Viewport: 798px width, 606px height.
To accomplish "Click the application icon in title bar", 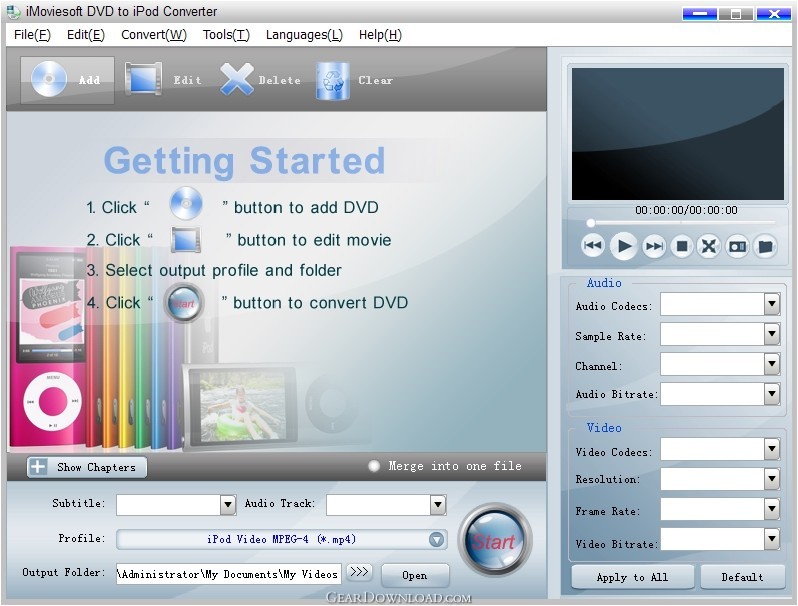I will click(x=14, y=11).
